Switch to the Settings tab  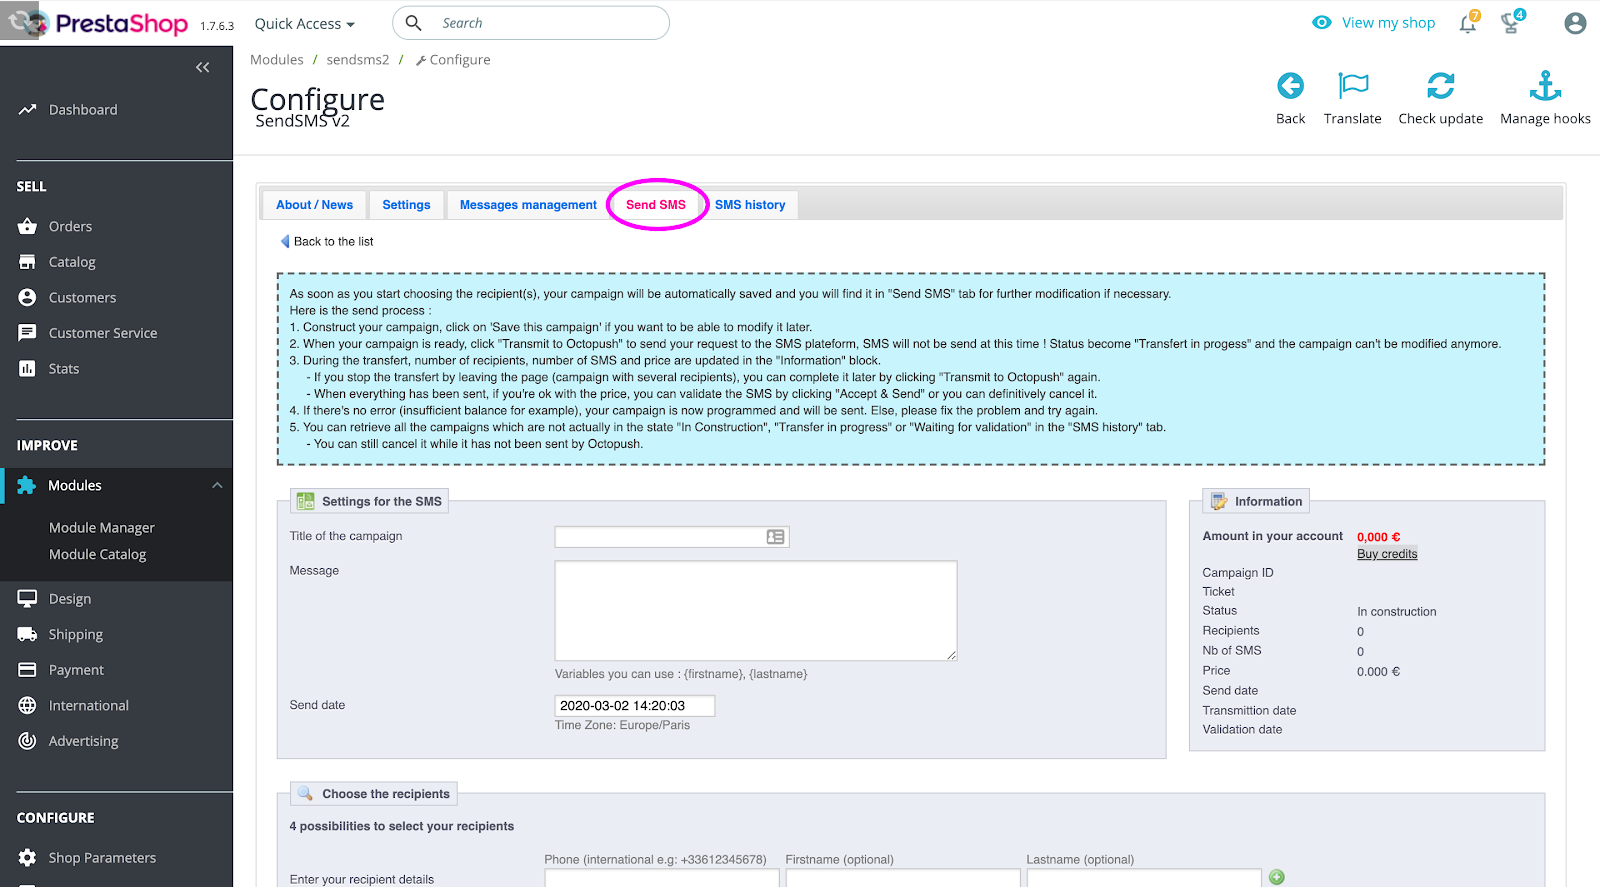(406, 205)
